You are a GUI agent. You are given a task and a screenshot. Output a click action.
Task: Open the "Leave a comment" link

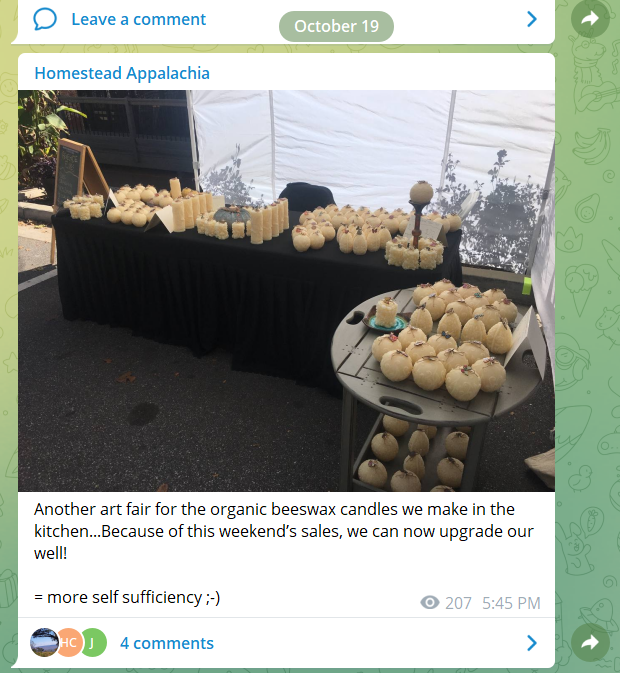point(138,19)
